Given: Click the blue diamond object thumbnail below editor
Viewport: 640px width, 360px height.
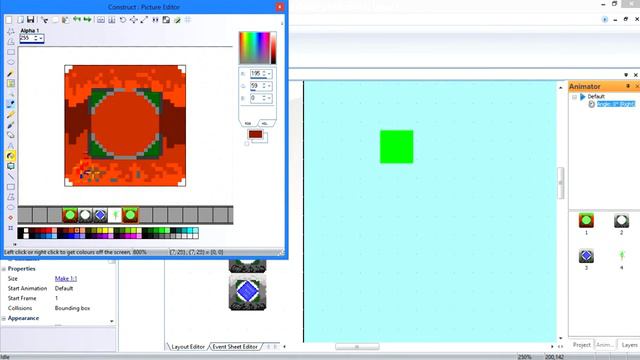Looking at the screenshot, I should click(x=247, y=292).
